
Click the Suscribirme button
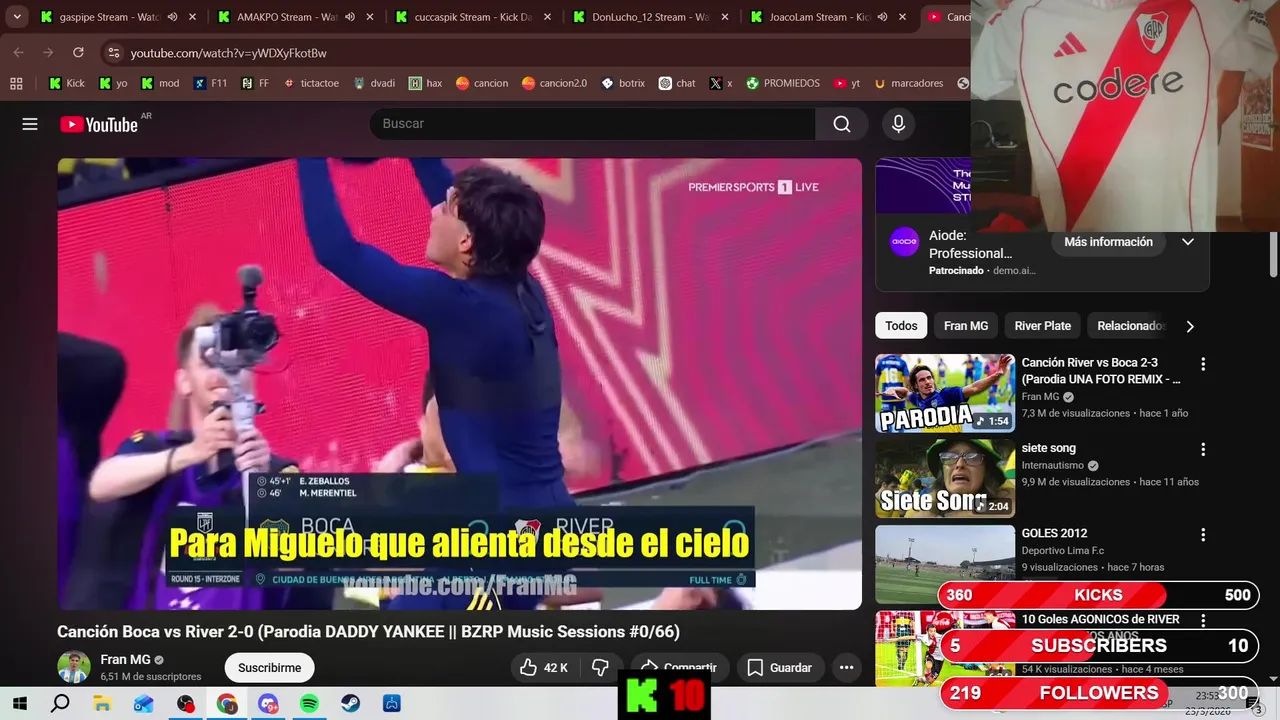pyautogui.click(x=269, y=668)
